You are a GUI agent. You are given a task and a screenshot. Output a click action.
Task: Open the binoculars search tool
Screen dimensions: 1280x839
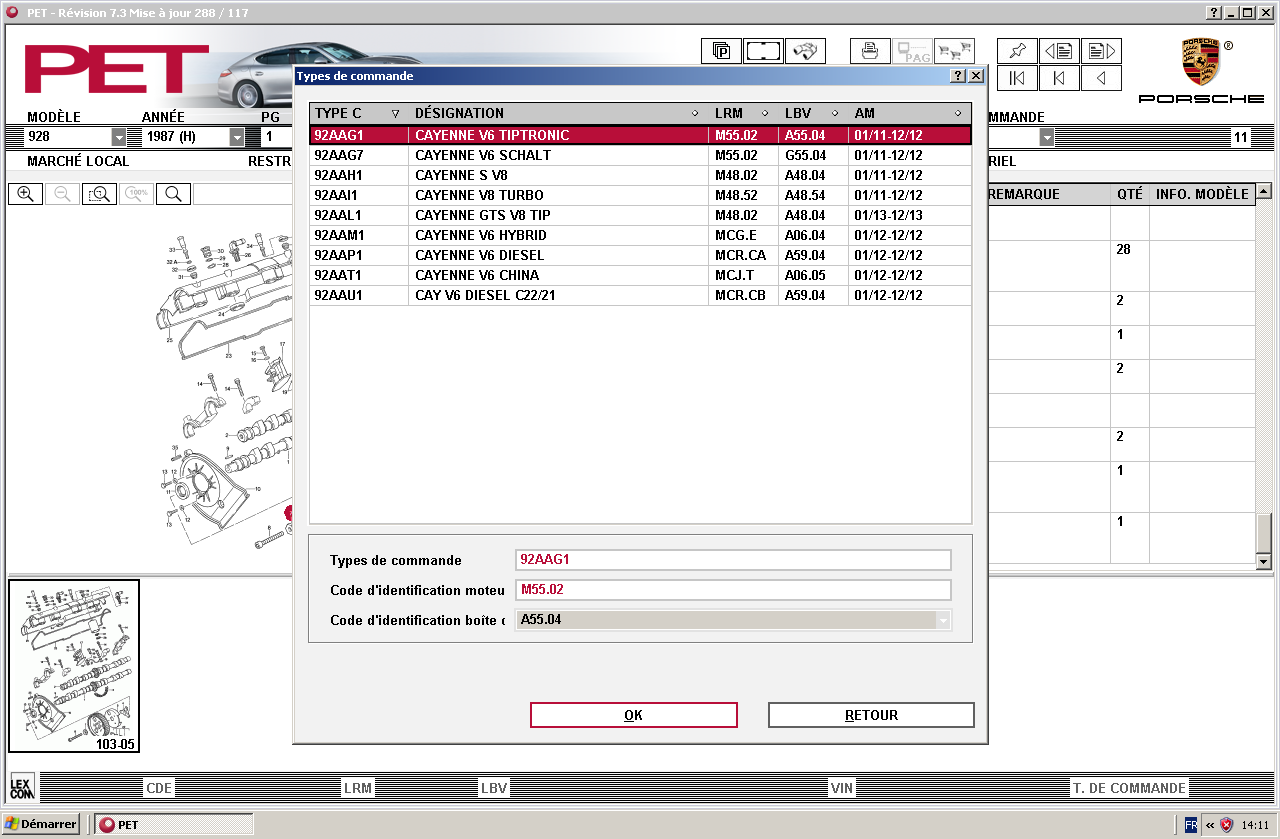pyautogui.click(x=805, y=50)
